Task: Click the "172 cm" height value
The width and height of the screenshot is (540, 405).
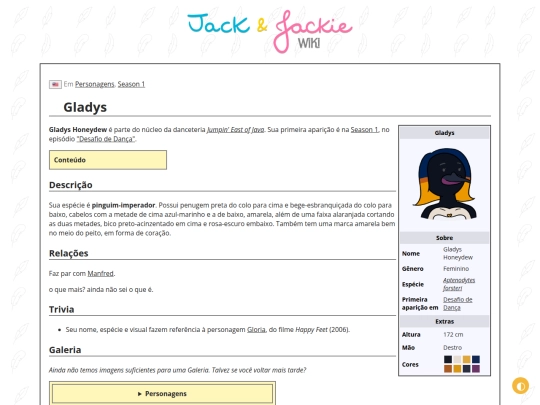Action: [453, 334]
